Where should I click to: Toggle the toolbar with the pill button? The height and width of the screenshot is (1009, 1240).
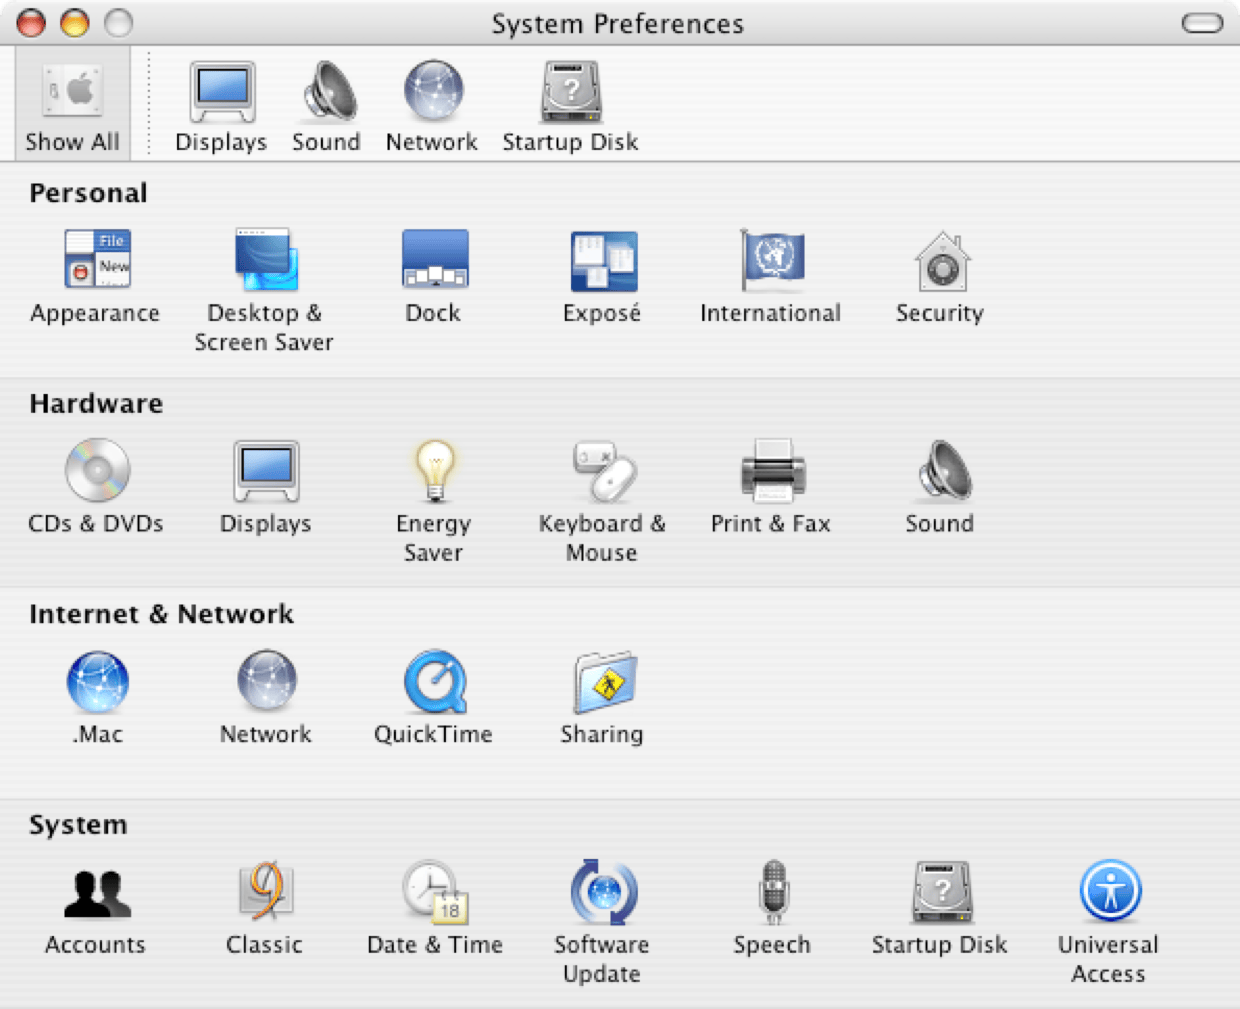tap(1202, 23)
